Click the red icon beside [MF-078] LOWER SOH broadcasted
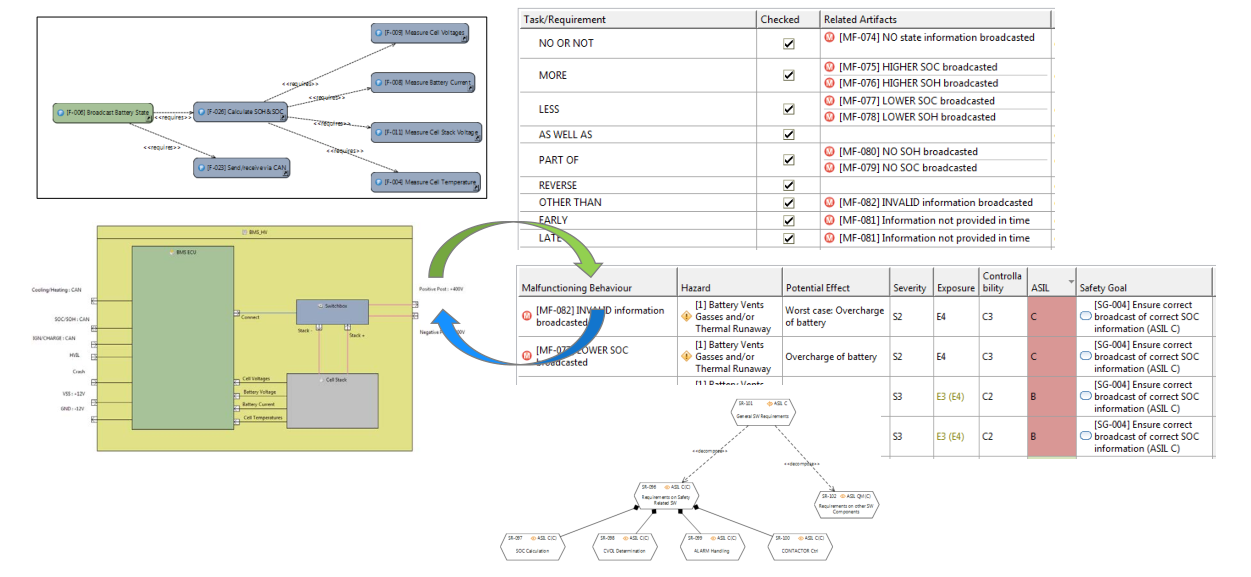 click(829, 117)
